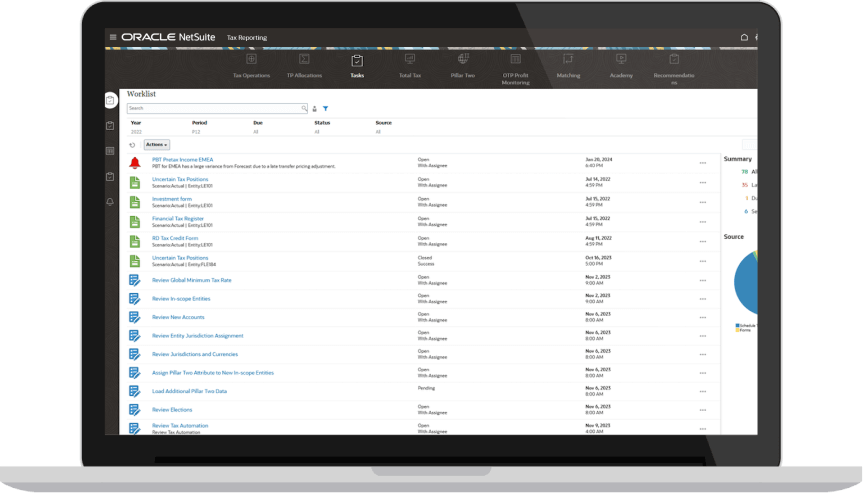Click the lock icon beside search
The width and height of the screenshot is (863, 493).
pyautogui.click(x=315, y=108)
